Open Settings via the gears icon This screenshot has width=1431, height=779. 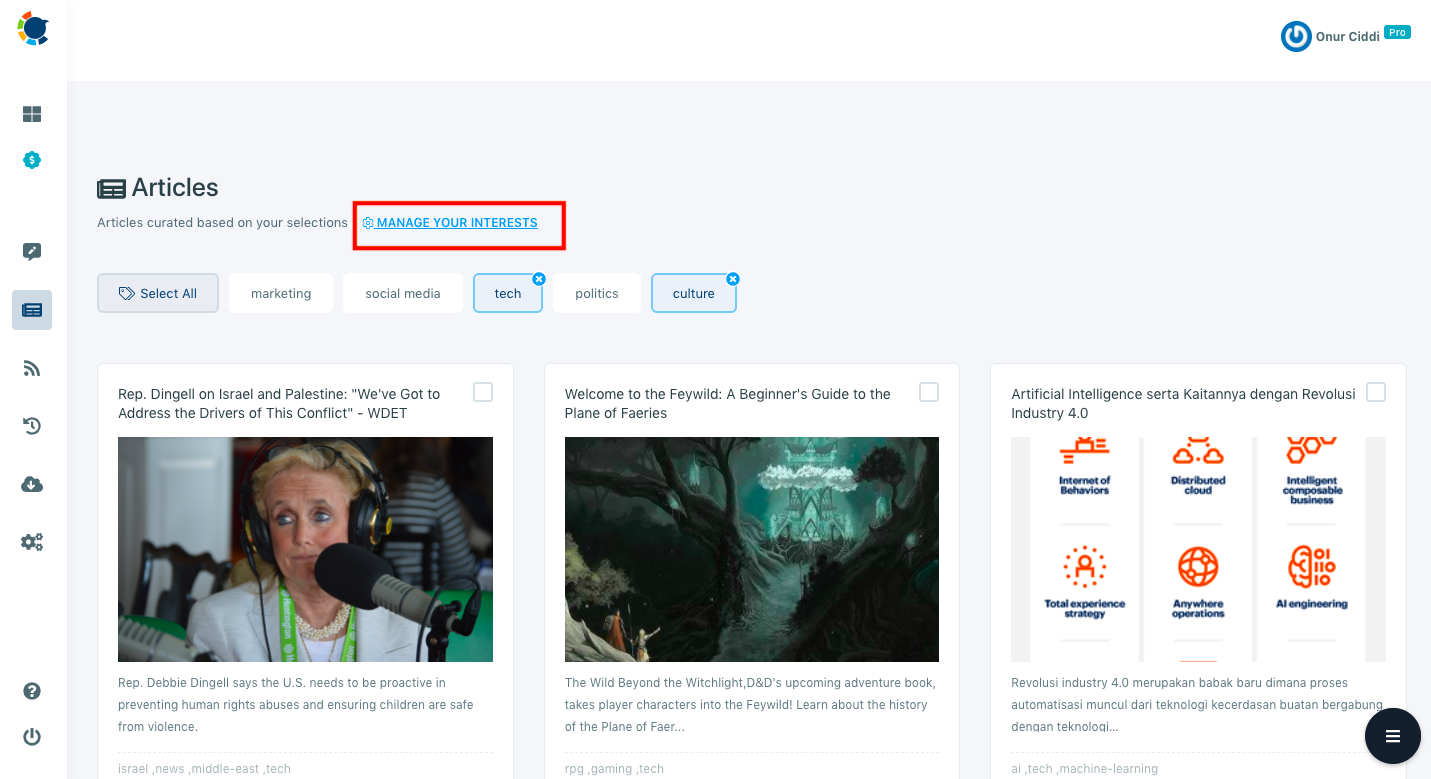[x=31, y=542]
